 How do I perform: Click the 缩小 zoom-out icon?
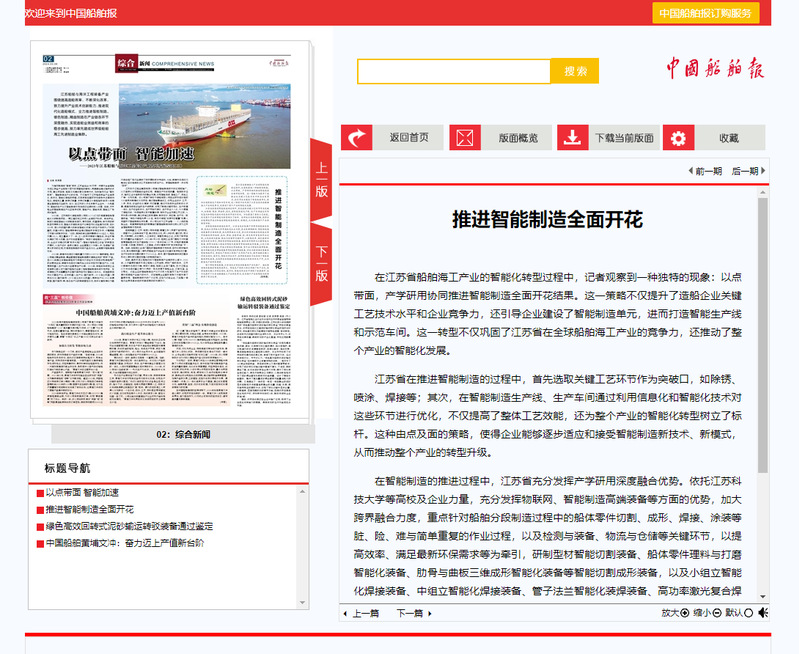tap(717, 613)
